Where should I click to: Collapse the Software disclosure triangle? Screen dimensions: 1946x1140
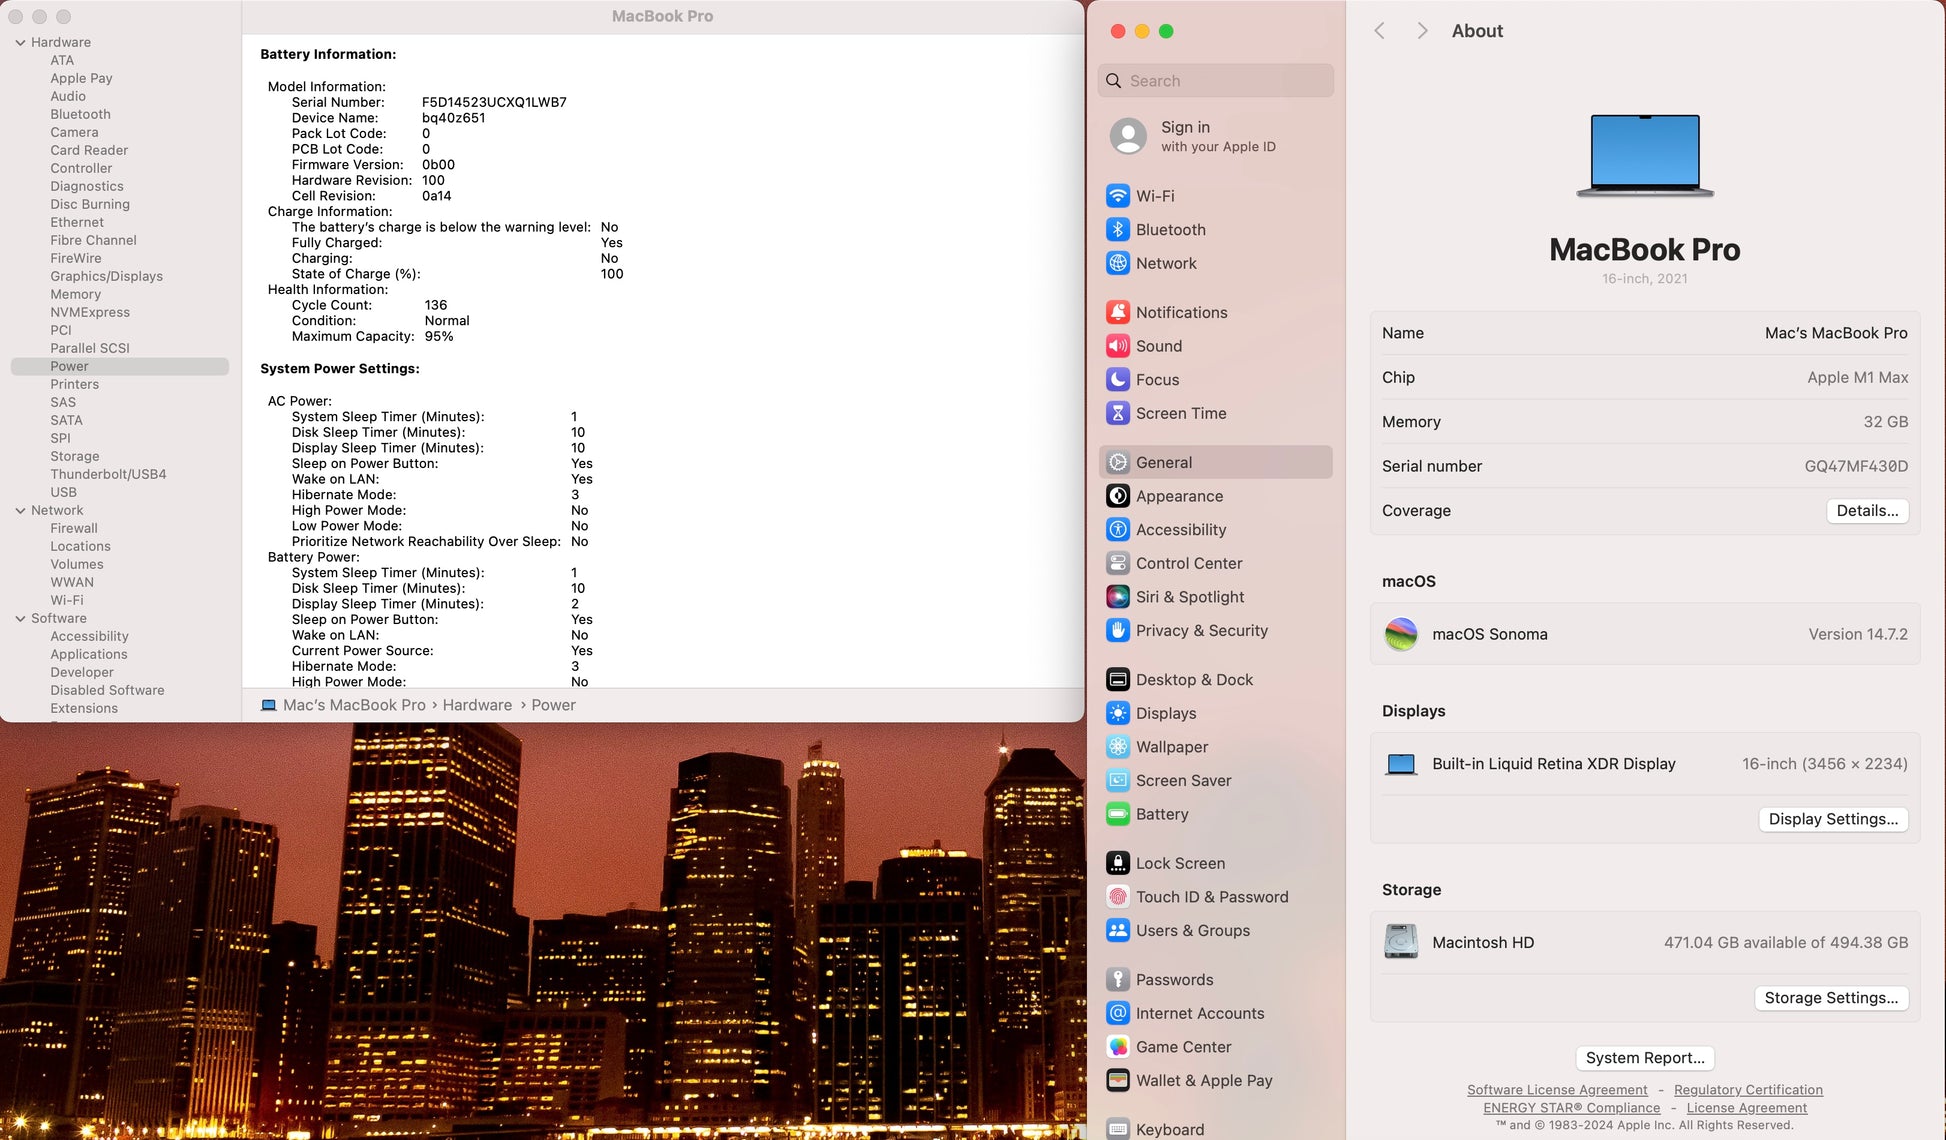[x=20, y=619]
